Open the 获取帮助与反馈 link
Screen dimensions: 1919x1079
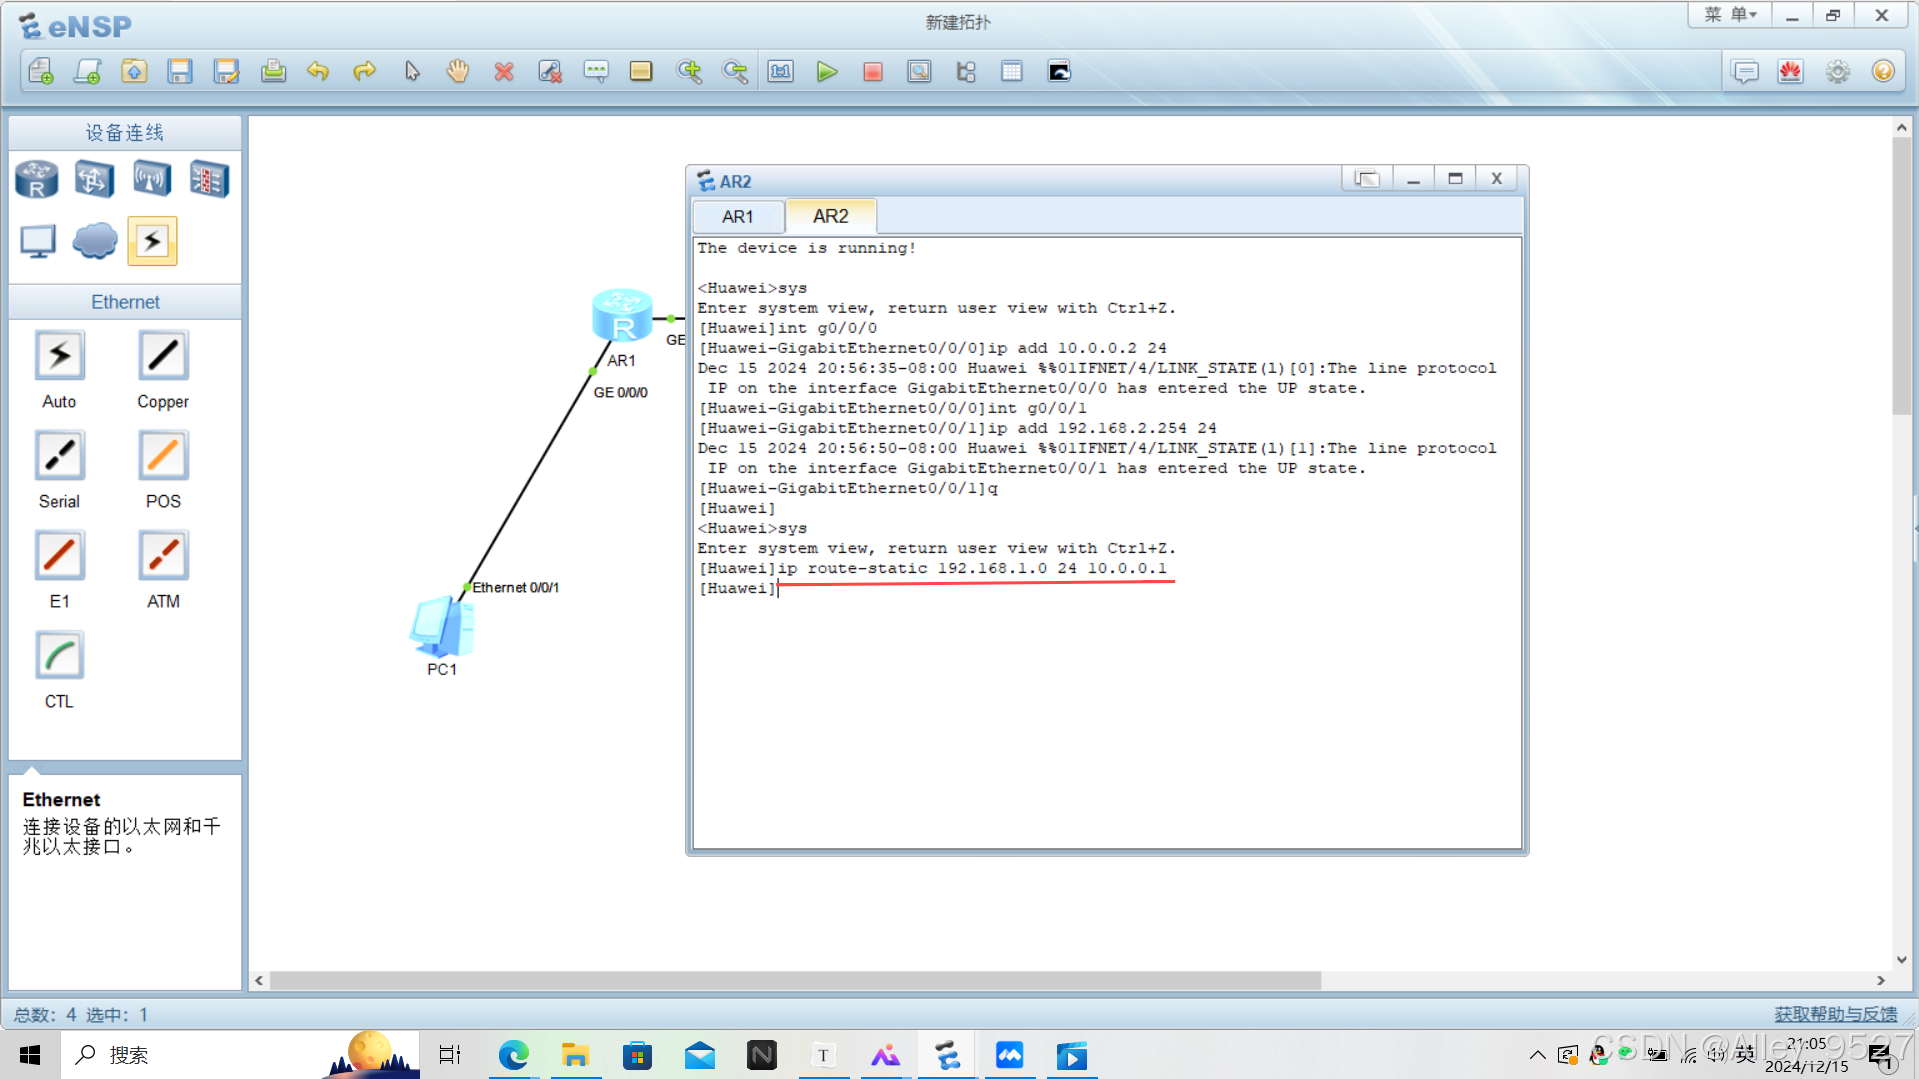pos(1835,1014)
